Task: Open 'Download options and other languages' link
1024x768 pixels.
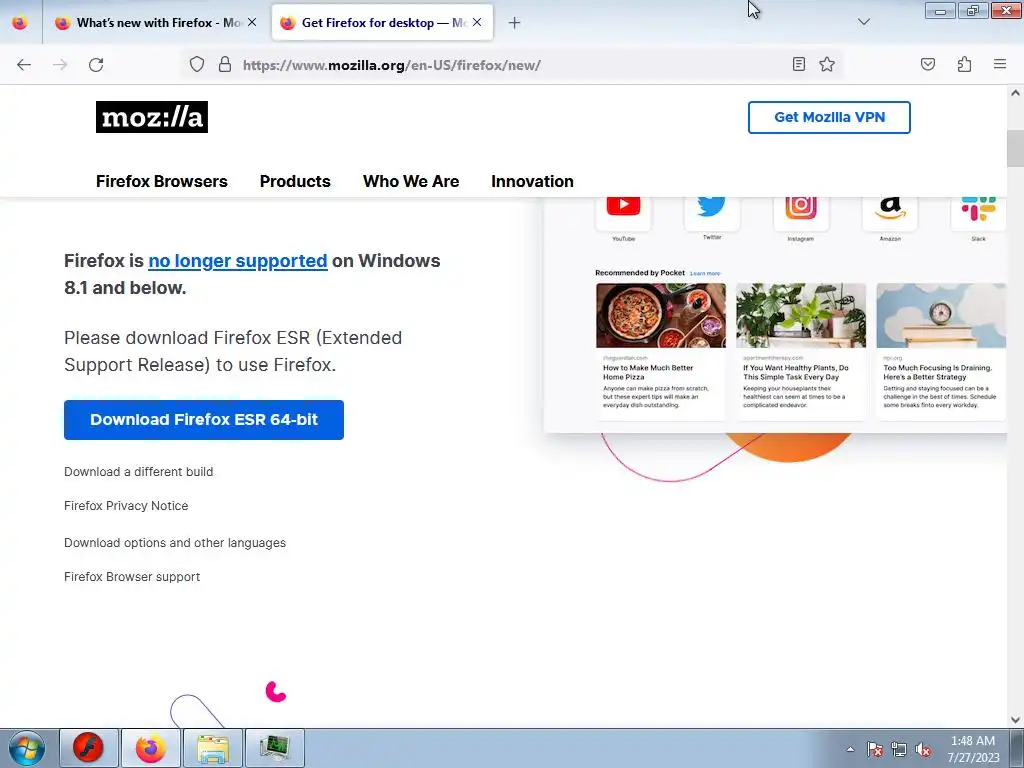Action: coord(175,543)
